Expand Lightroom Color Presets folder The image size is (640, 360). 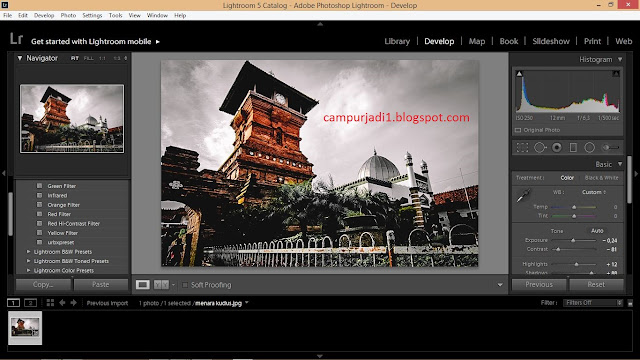point(28,270)
